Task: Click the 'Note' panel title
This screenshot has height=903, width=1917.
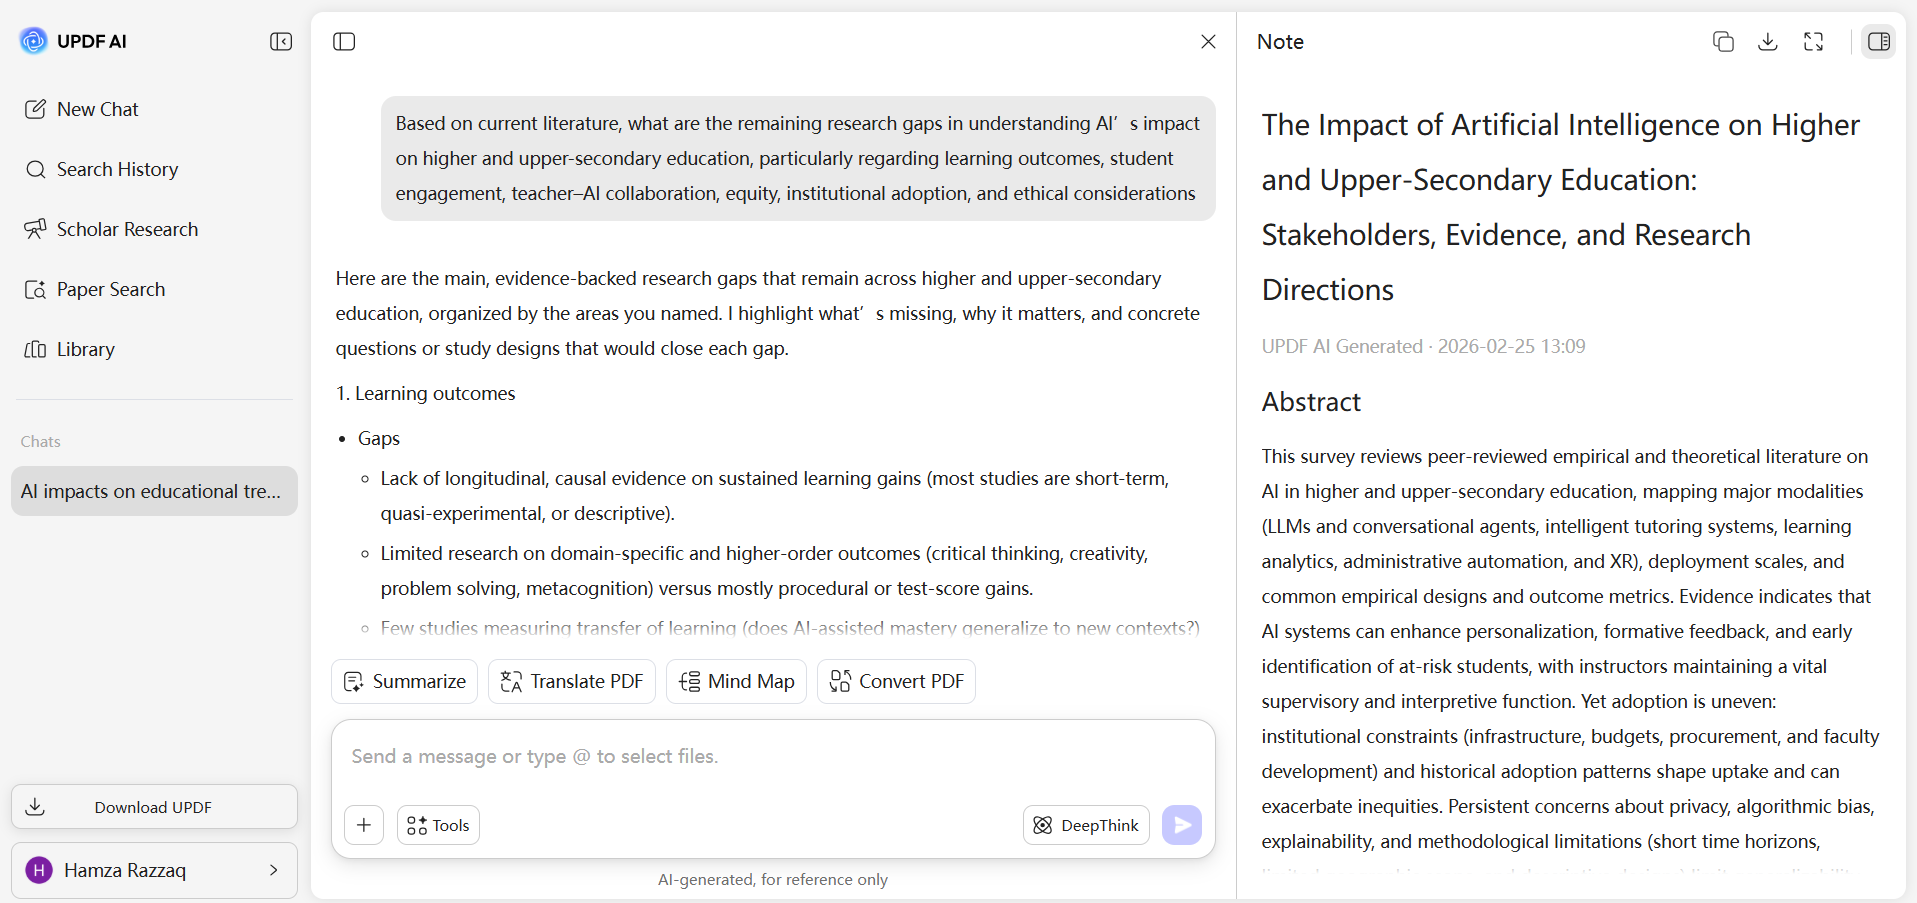Action: click(1280, 41)
